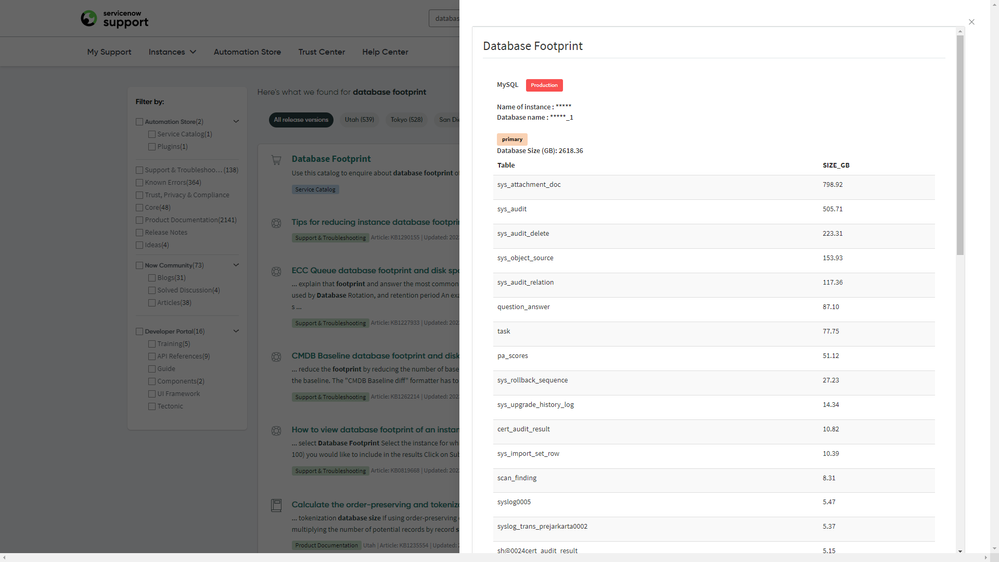Check the Core(48) filter

[x=139, y=208]
